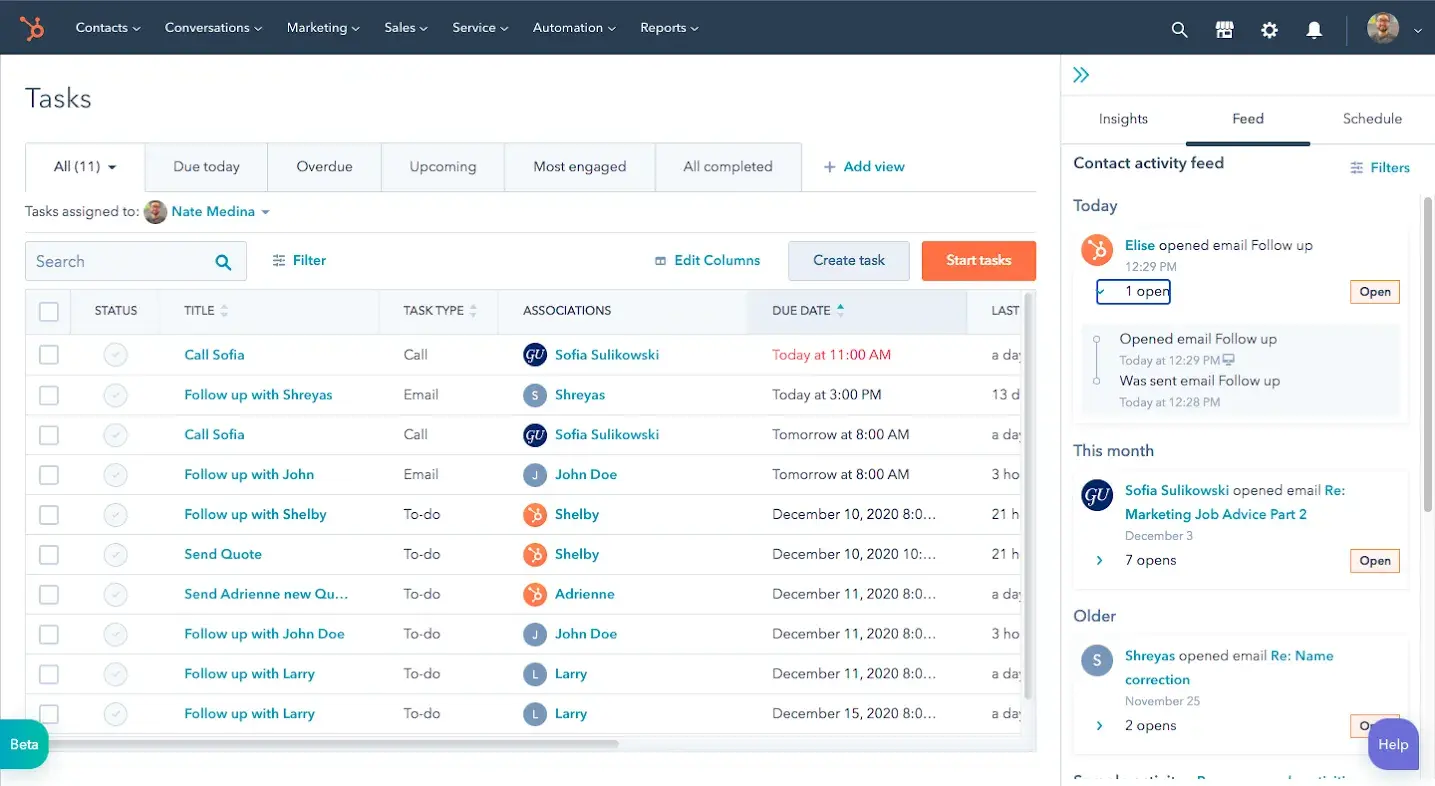Open the task Follow up with Shreyas
1435x786 pixels.
tap(258, 394)
